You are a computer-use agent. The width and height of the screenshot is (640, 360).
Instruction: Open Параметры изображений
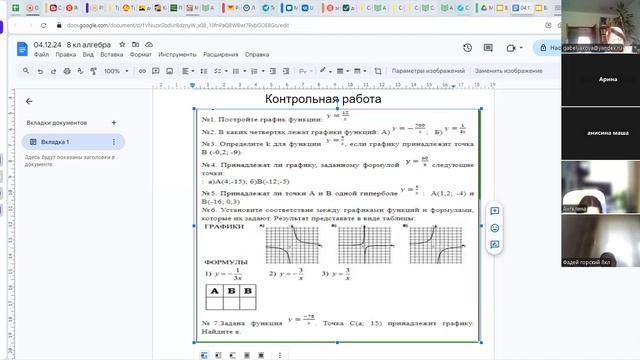(x=428, y=71)
